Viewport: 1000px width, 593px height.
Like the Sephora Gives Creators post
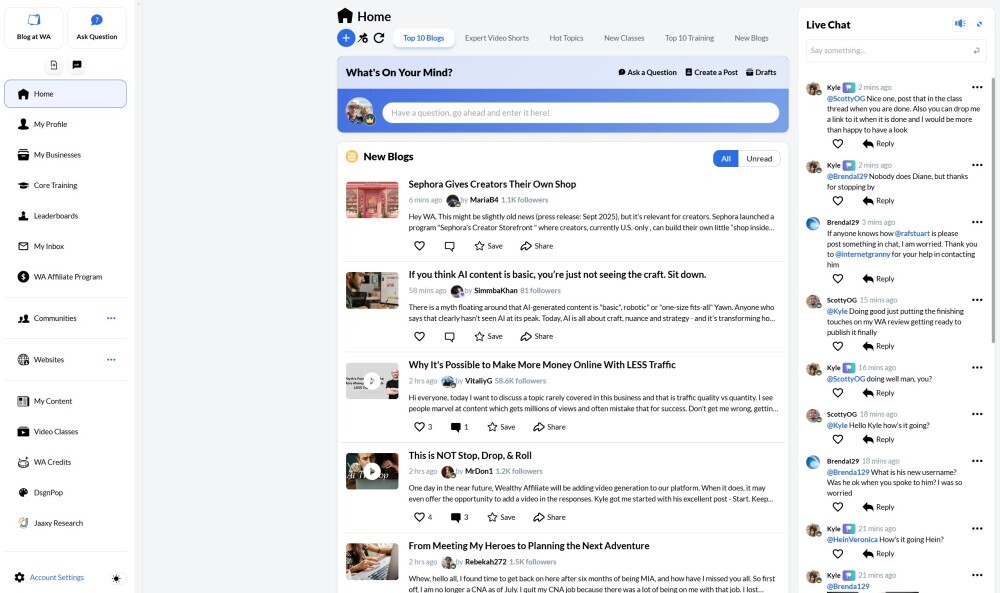click(419, 246)
